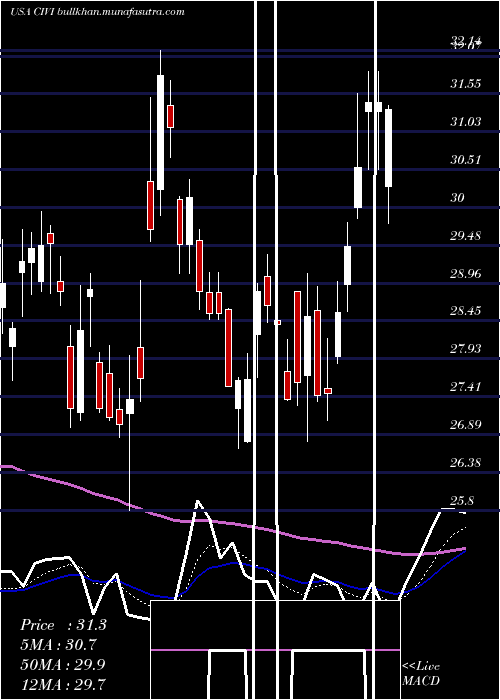Select the 29.48 price axis label
The image size is (500, 700).
click(x=466, y=235)
